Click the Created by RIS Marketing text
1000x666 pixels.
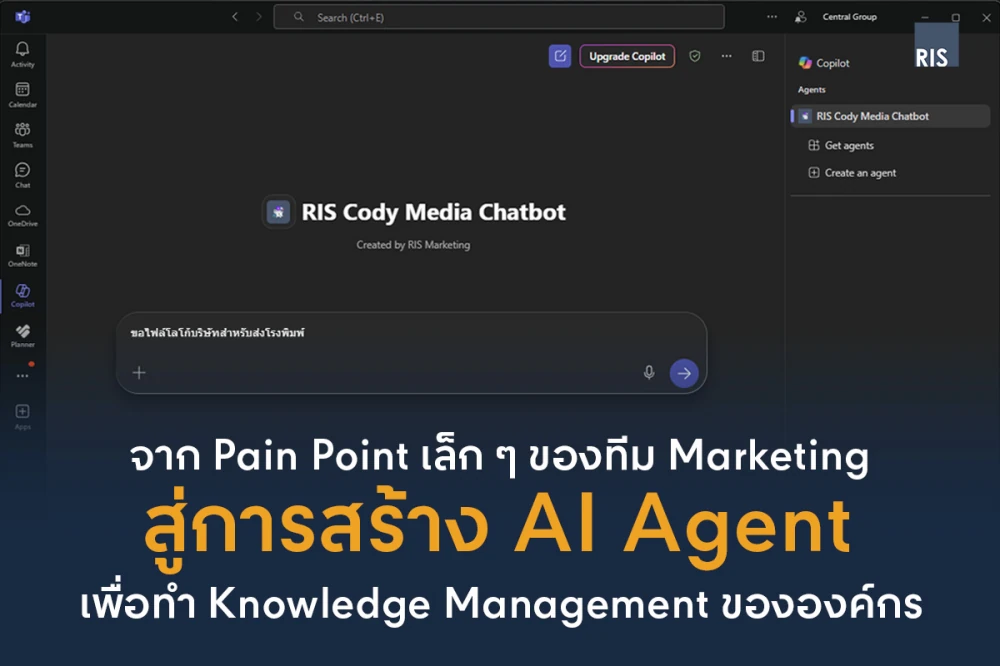pyautogui.click(x=413, y=245)
